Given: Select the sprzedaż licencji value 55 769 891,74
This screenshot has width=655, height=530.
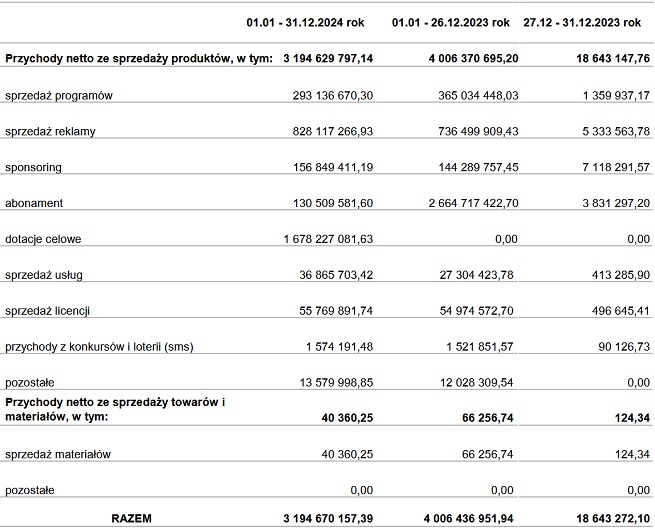Looking at the screenshot, I should (x=336, y=311).
